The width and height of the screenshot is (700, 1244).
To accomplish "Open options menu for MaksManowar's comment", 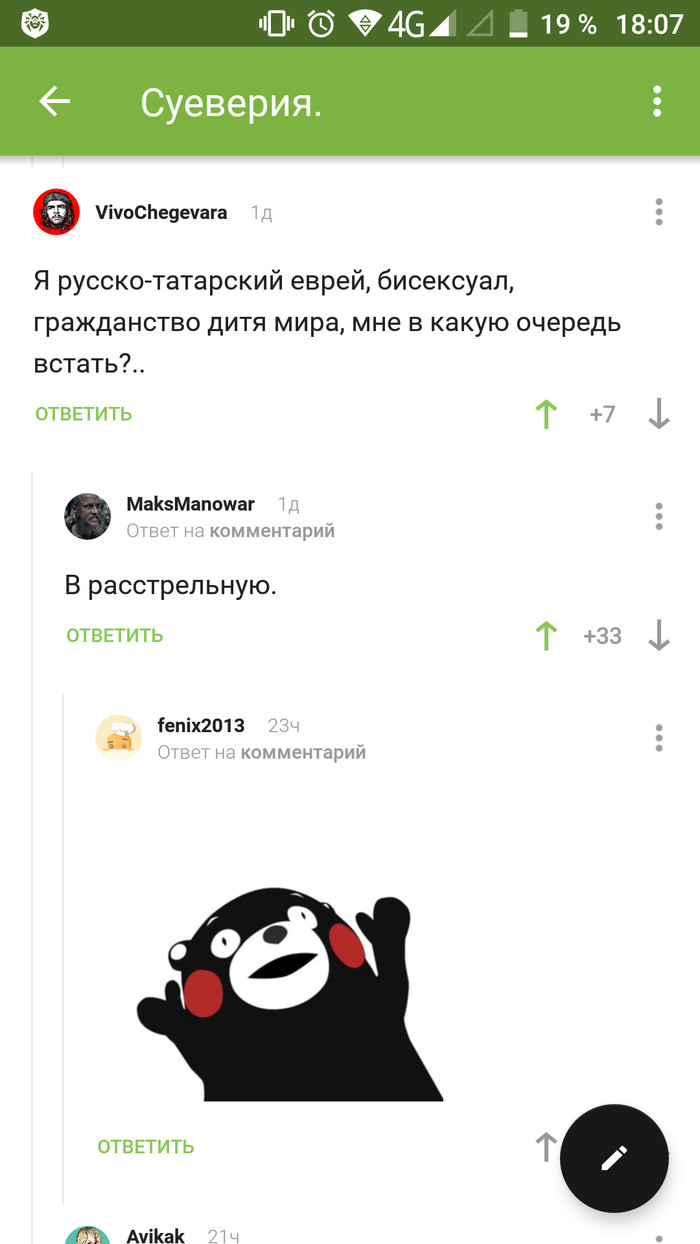I will (x=659, y=516).
